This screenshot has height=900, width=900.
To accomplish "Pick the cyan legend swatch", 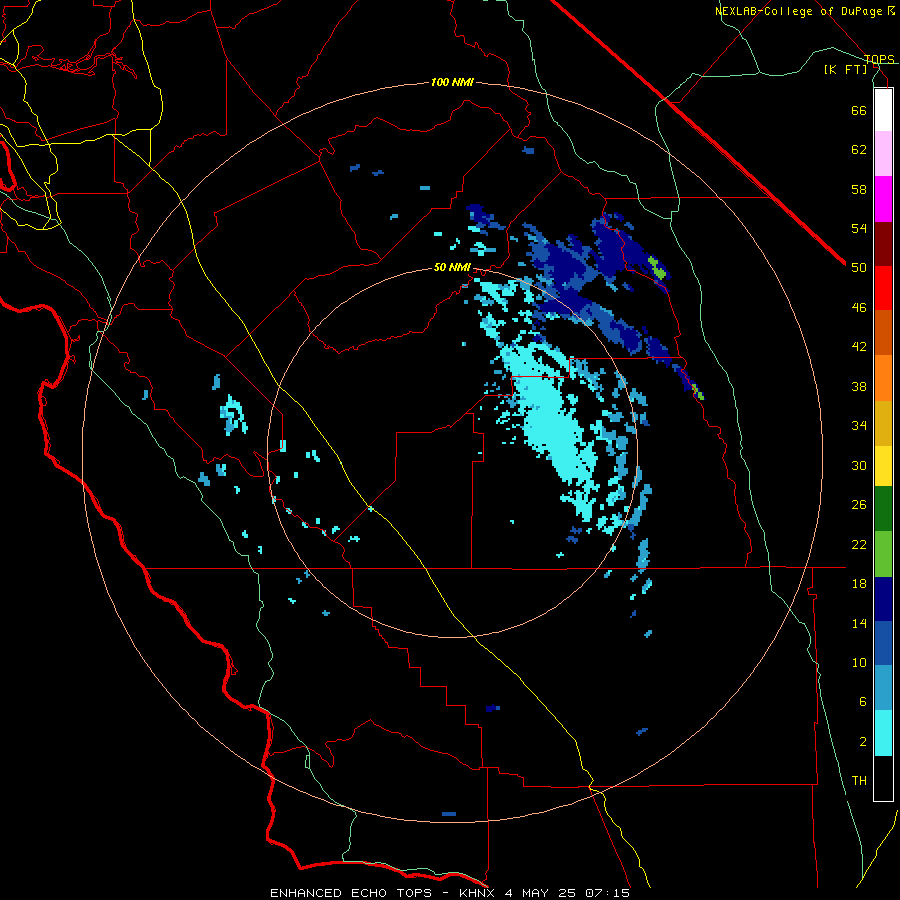I will click(x=883, y=734).
